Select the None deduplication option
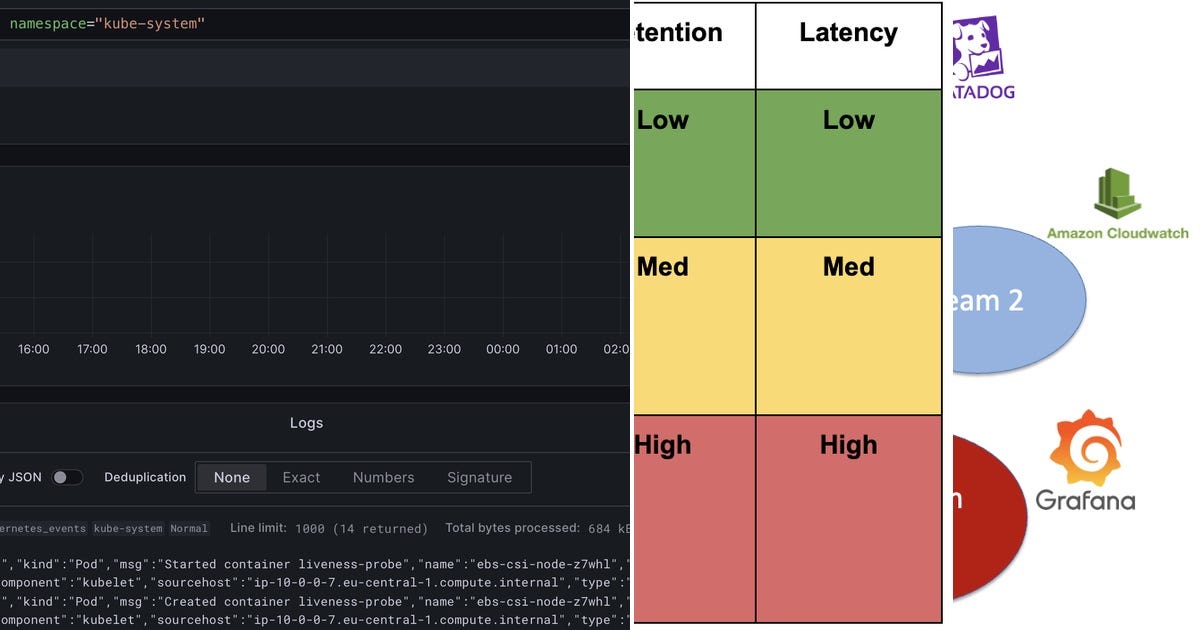The height and width of the screenshot is (630, 1200). [231, 477]
